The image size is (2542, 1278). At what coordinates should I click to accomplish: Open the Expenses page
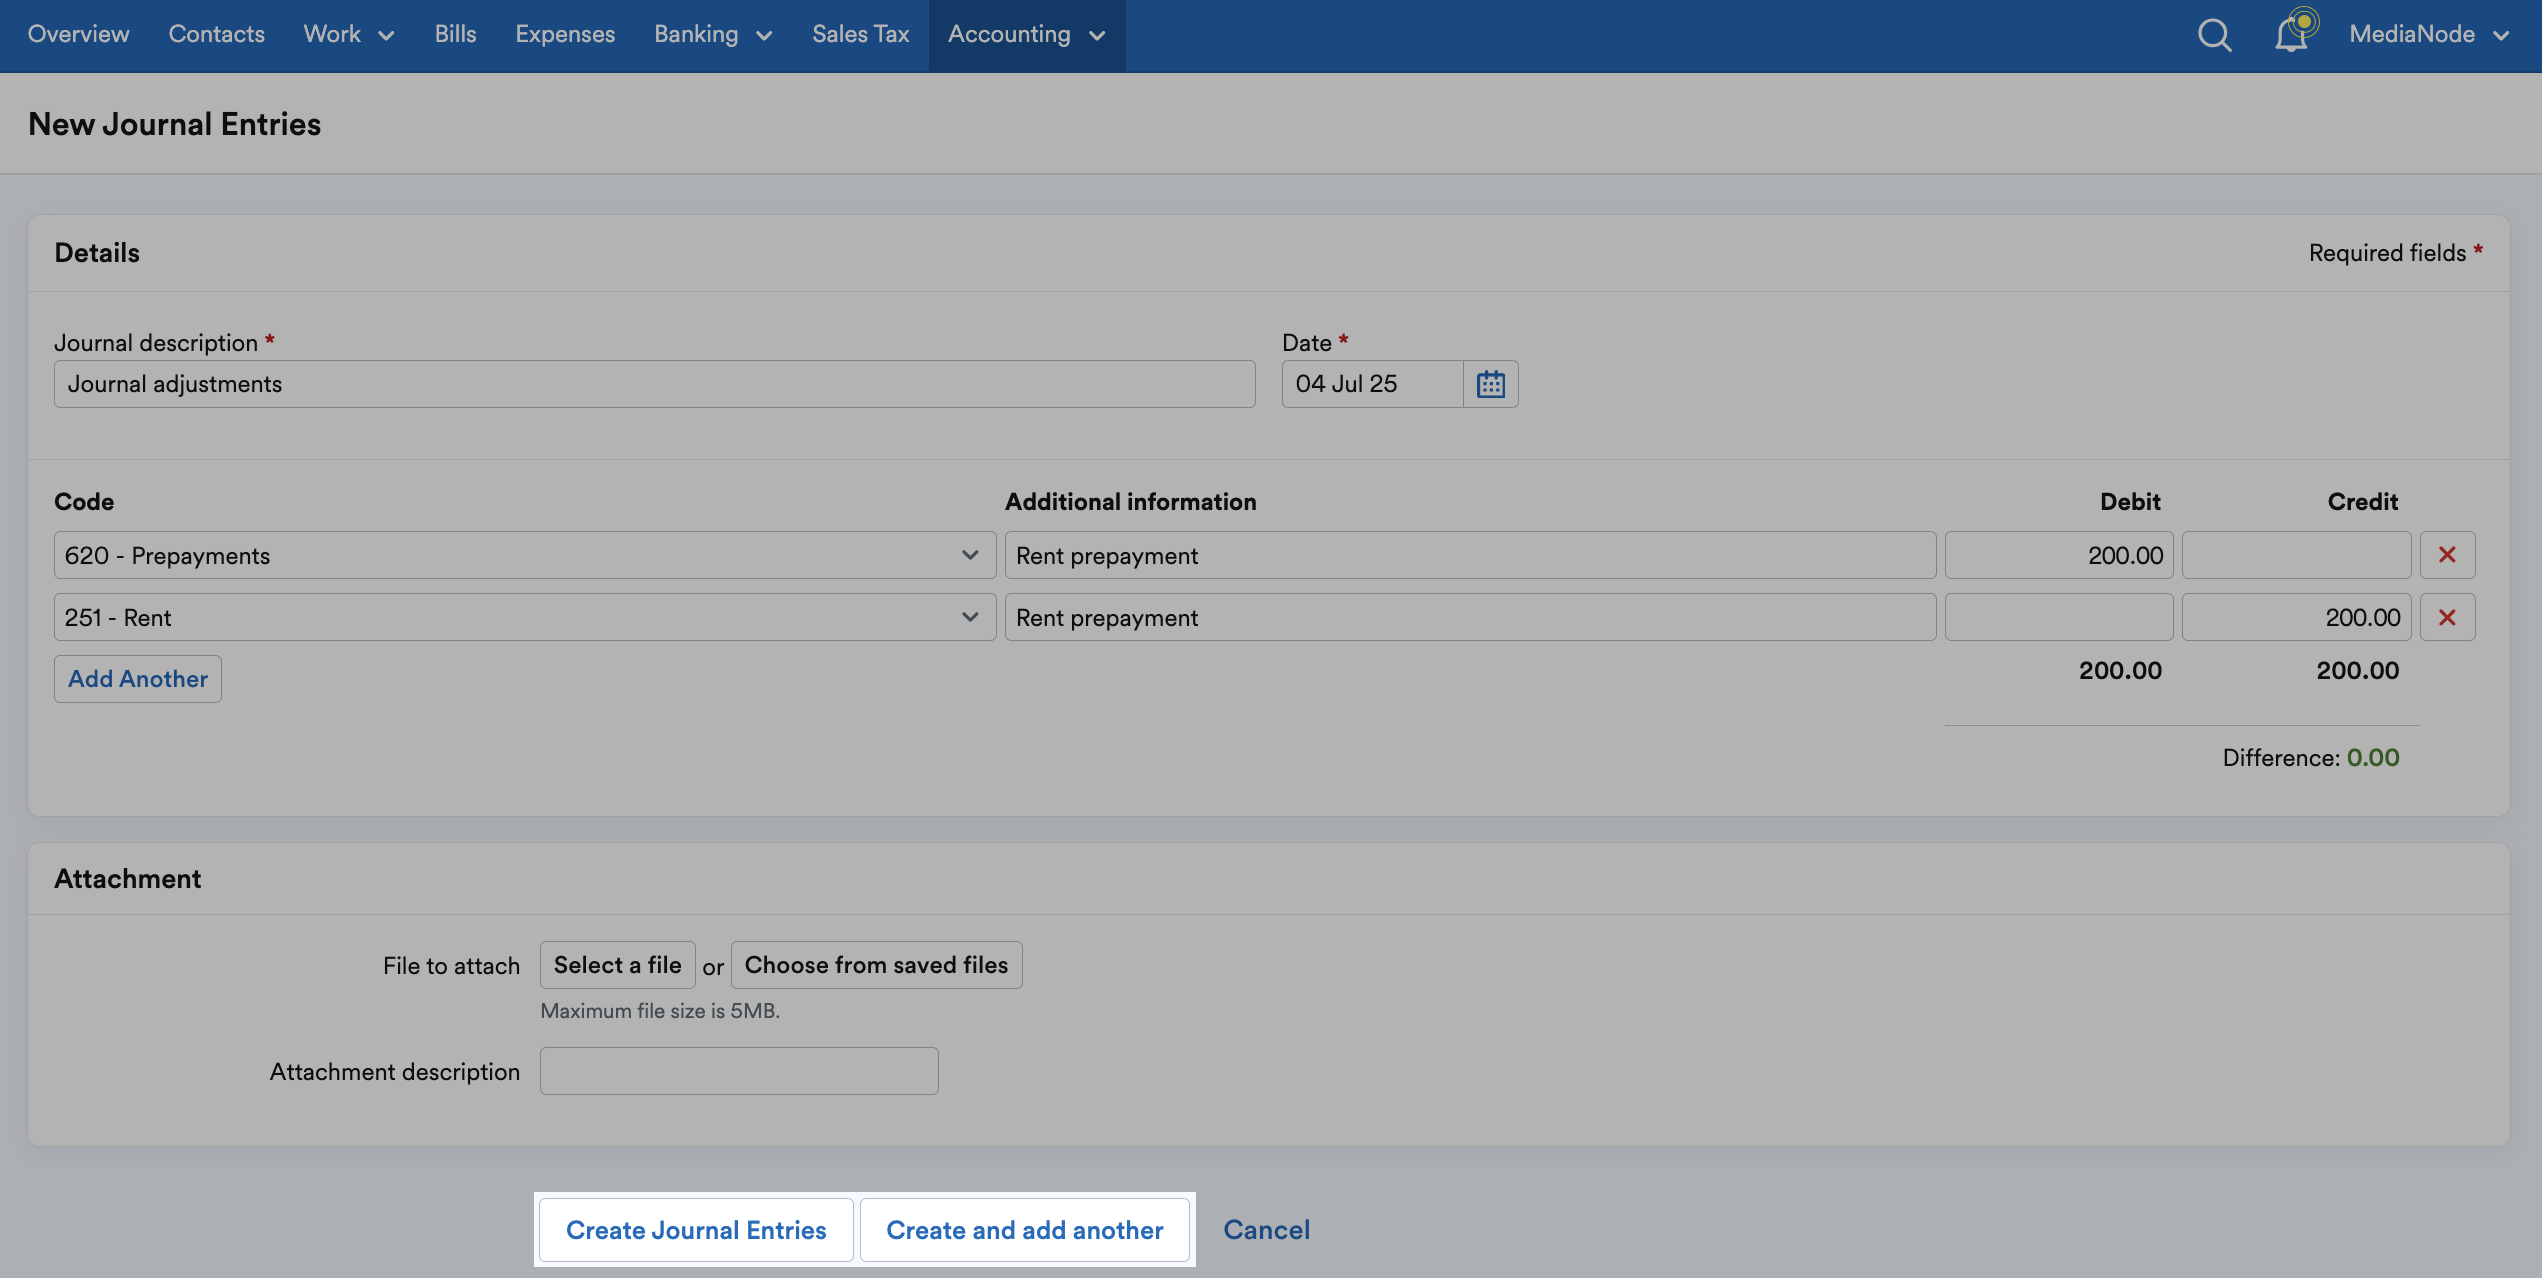565,34
